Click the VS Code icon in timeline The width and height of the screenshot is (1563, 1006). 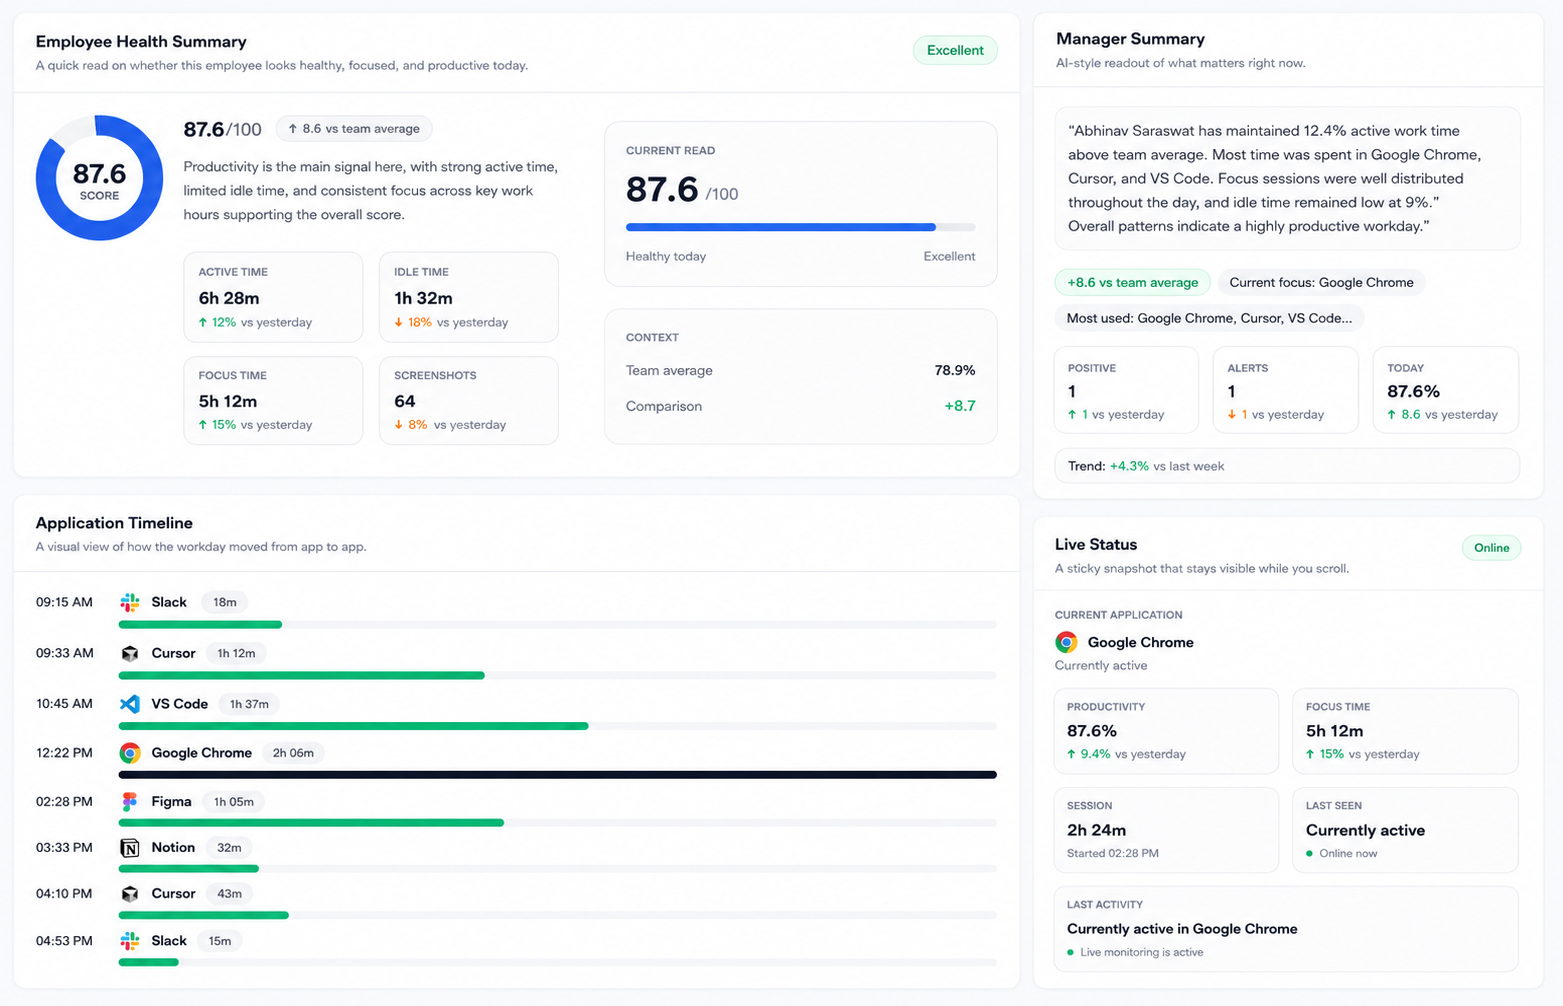130,704
